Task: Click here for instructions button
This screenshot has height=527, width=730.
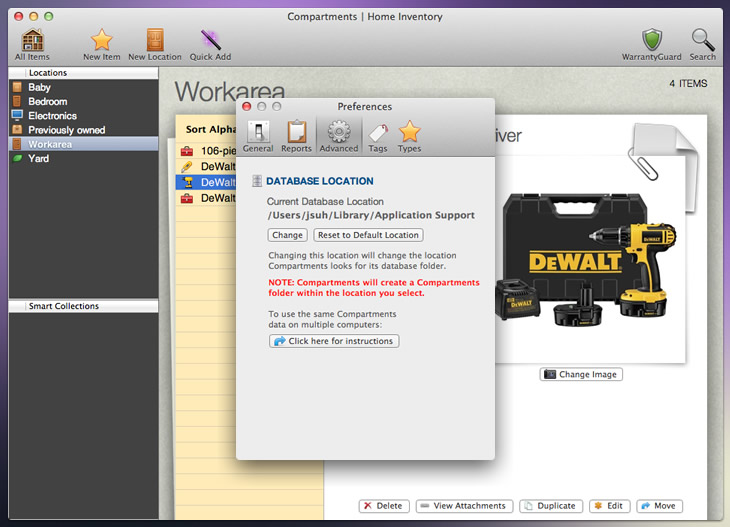Action: coord(334,341)
